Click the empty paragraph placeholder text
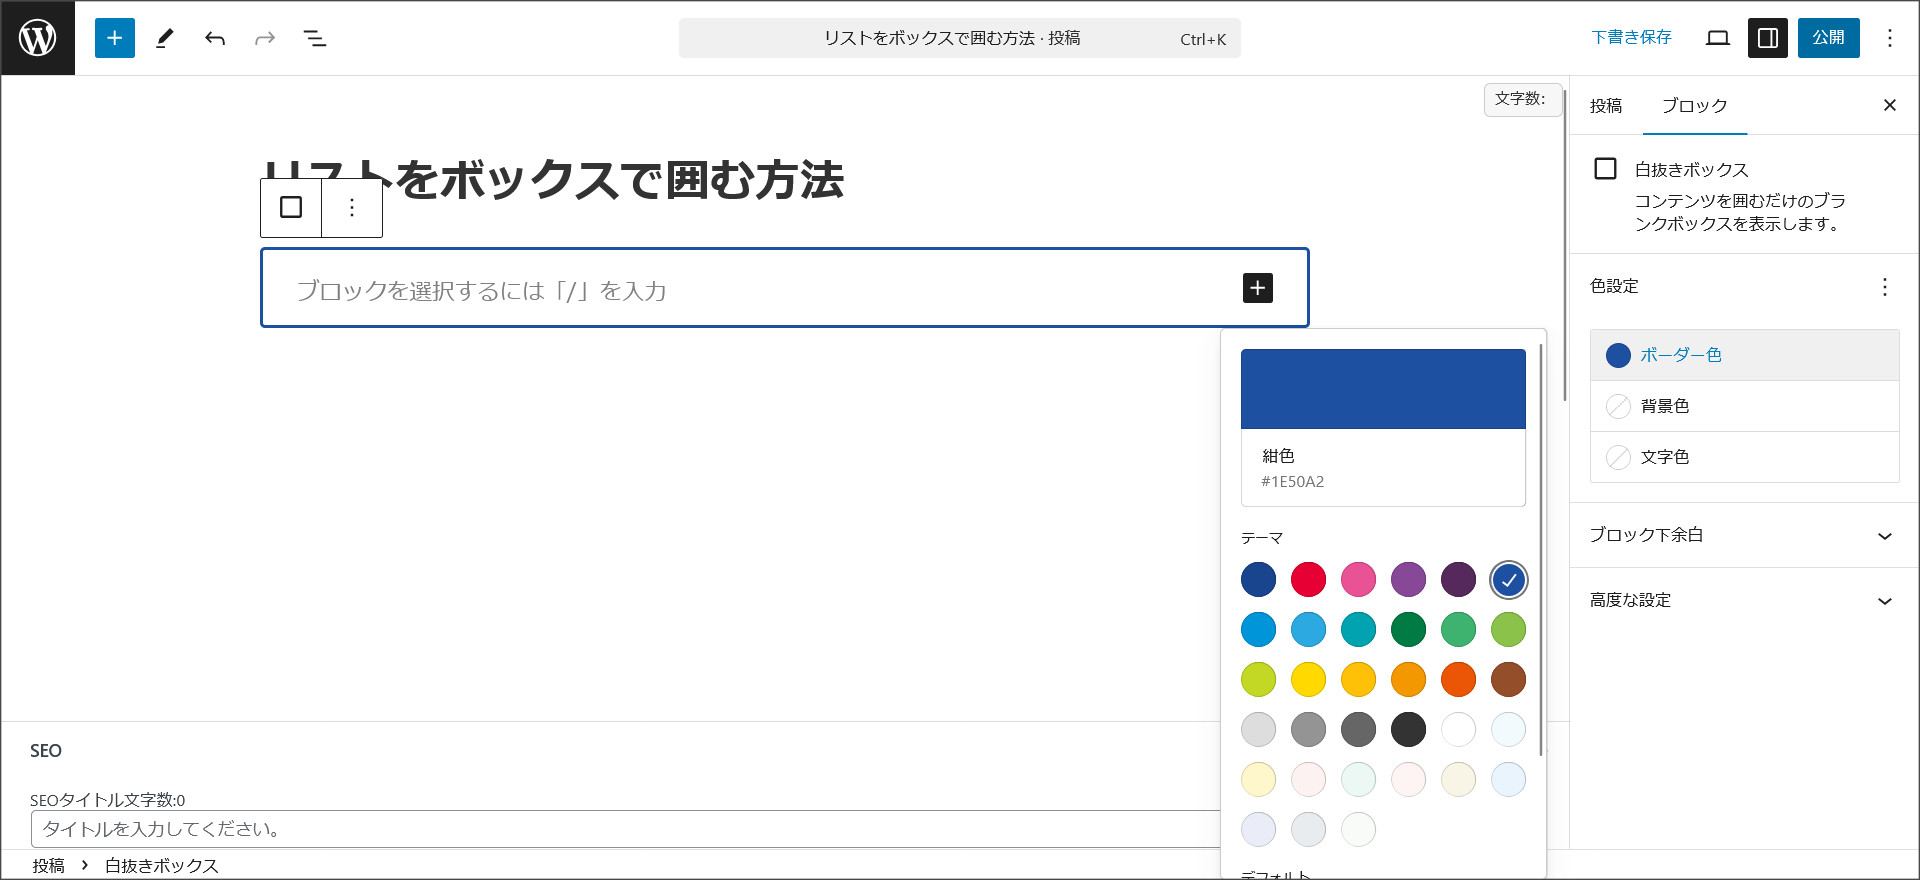 tap(481, 291)
